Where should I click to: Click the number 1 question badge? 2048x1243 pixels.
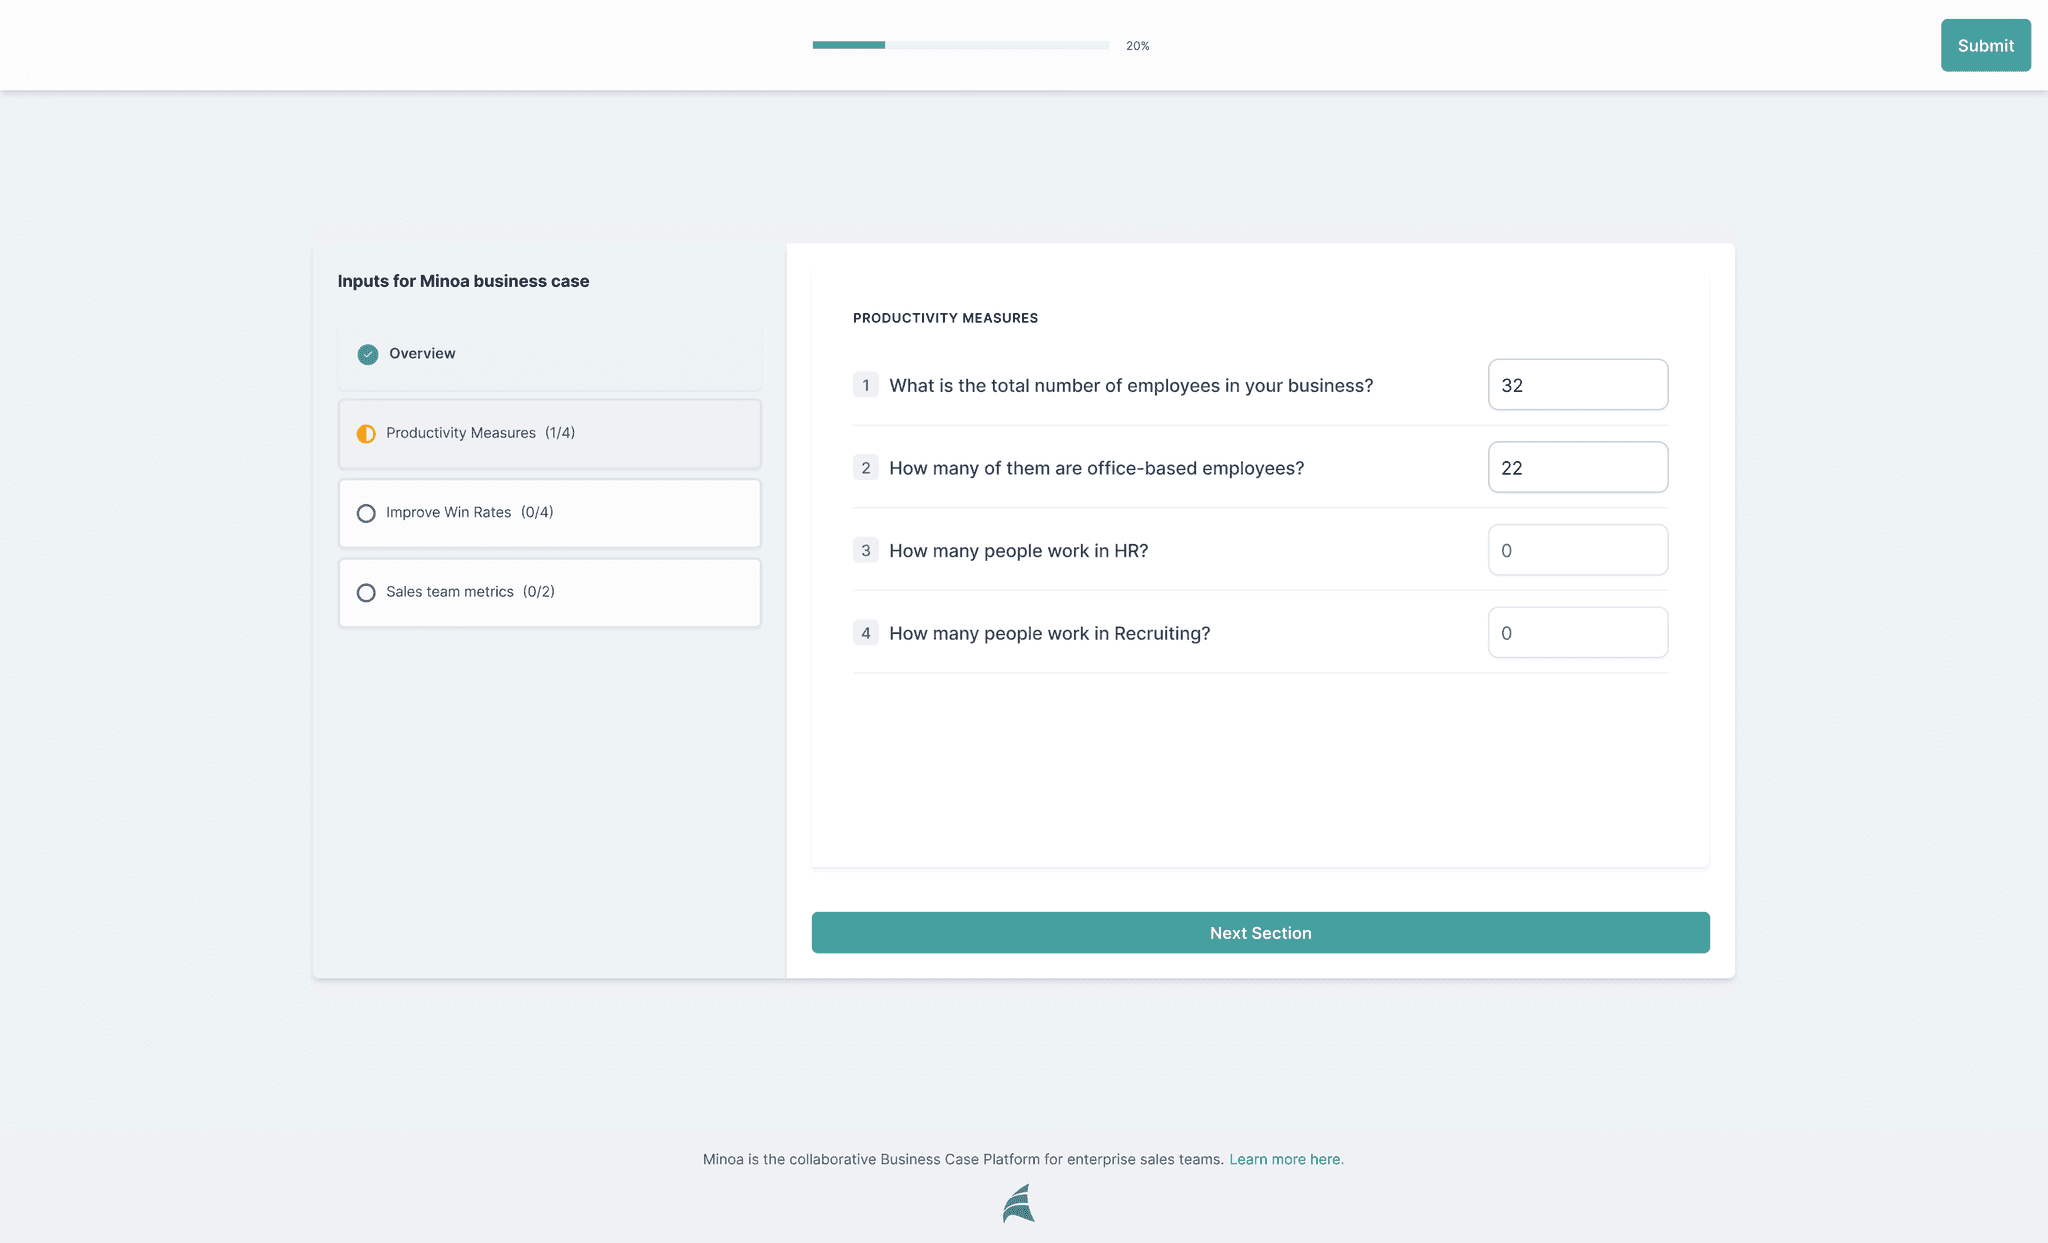click(865, 385)
